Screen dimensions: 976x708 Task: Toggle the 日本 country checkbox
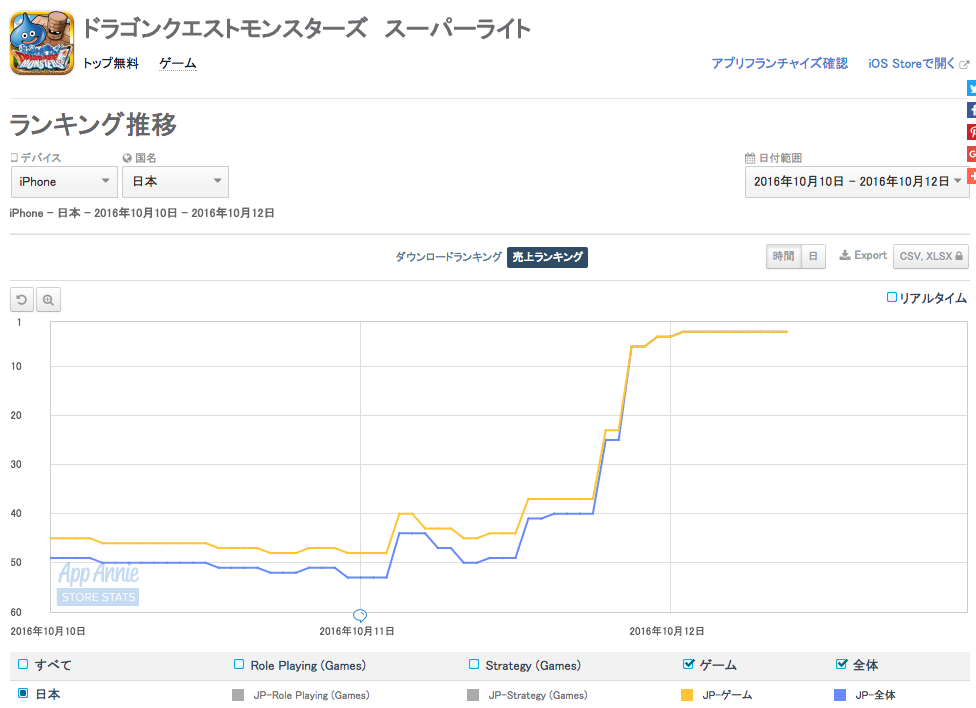click(23, 693)
